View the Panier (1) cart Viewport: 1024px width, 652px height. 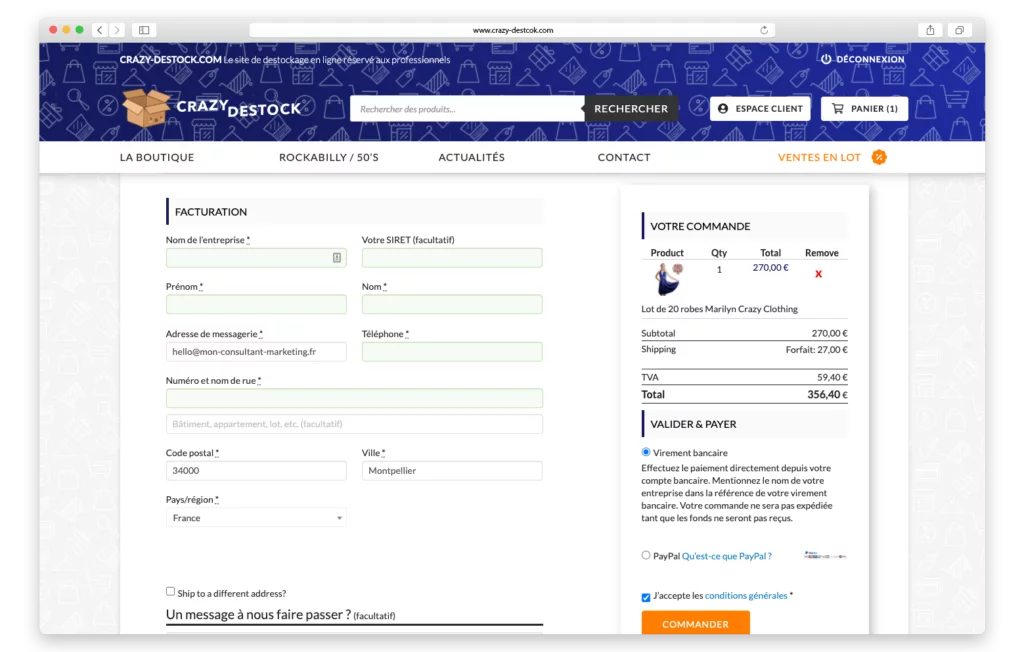point(865,109)
